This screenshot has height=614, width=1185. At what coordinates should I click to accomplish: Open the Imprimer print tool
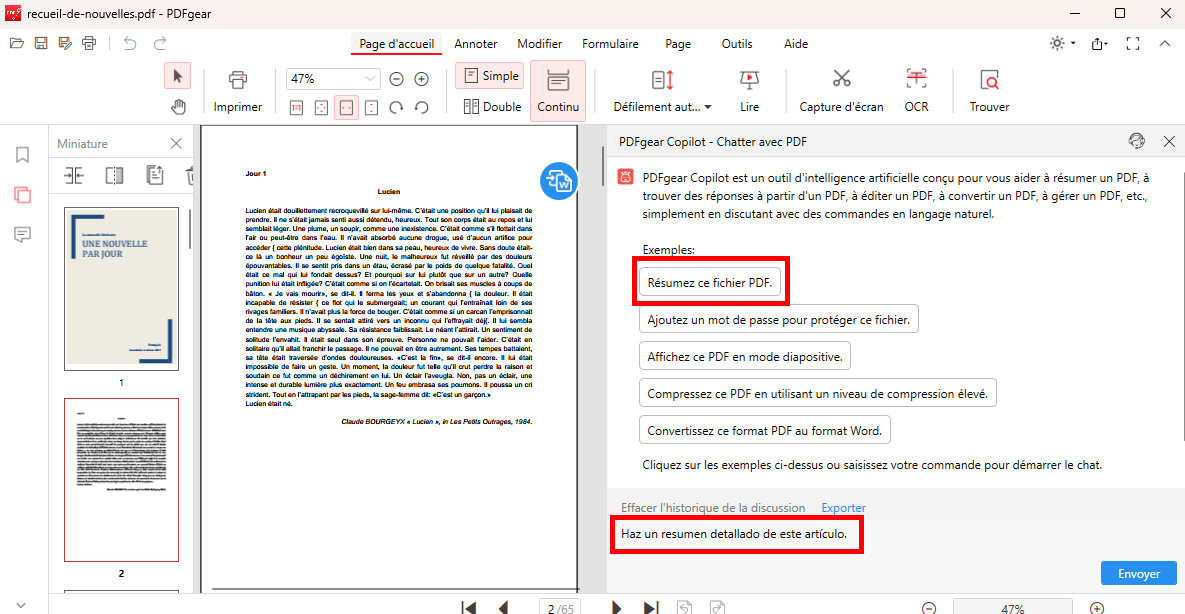coord(237,90)
